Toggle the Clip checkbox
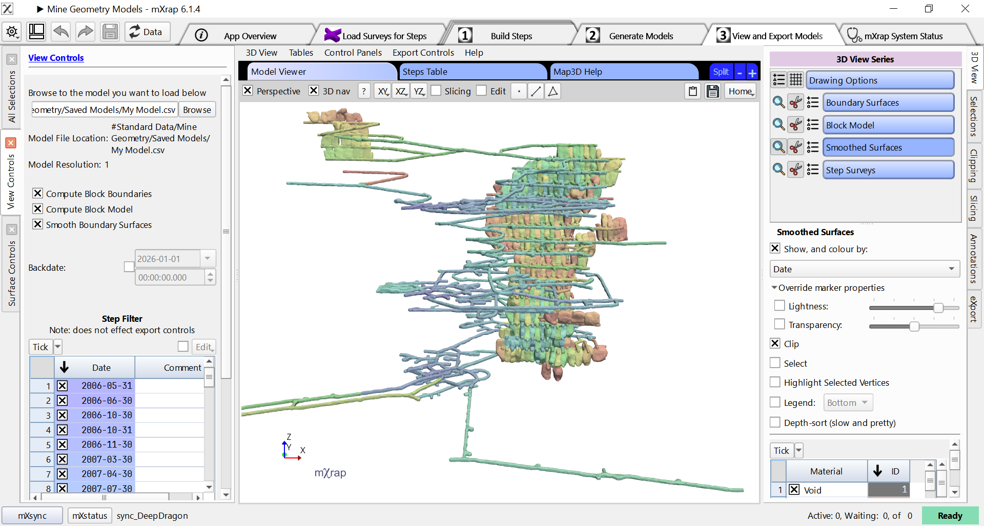984x526 pixels. coord(775,343)
